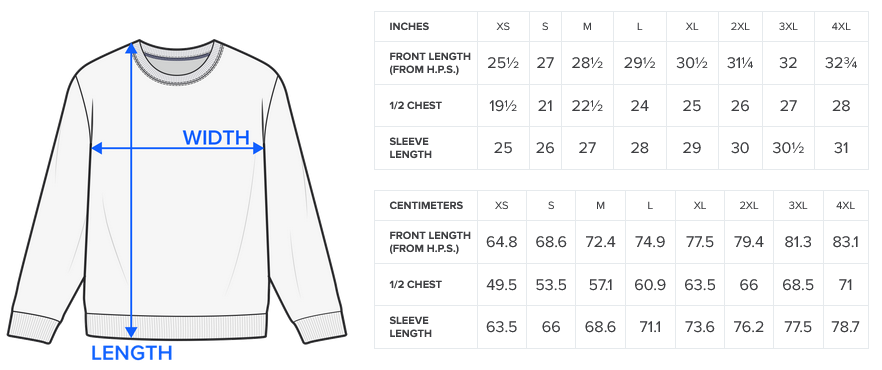882x370 pixels.
Task: Select the 30½ sleeve length cell for 3XL
Action: (788, 148)
